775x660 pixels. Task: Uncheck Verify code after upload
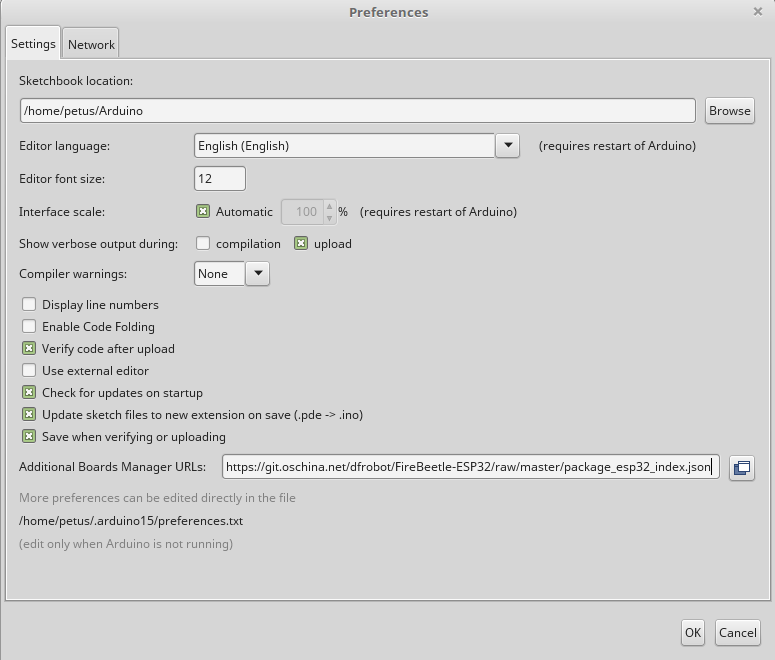pyautogui.click(x=29, y=349)
